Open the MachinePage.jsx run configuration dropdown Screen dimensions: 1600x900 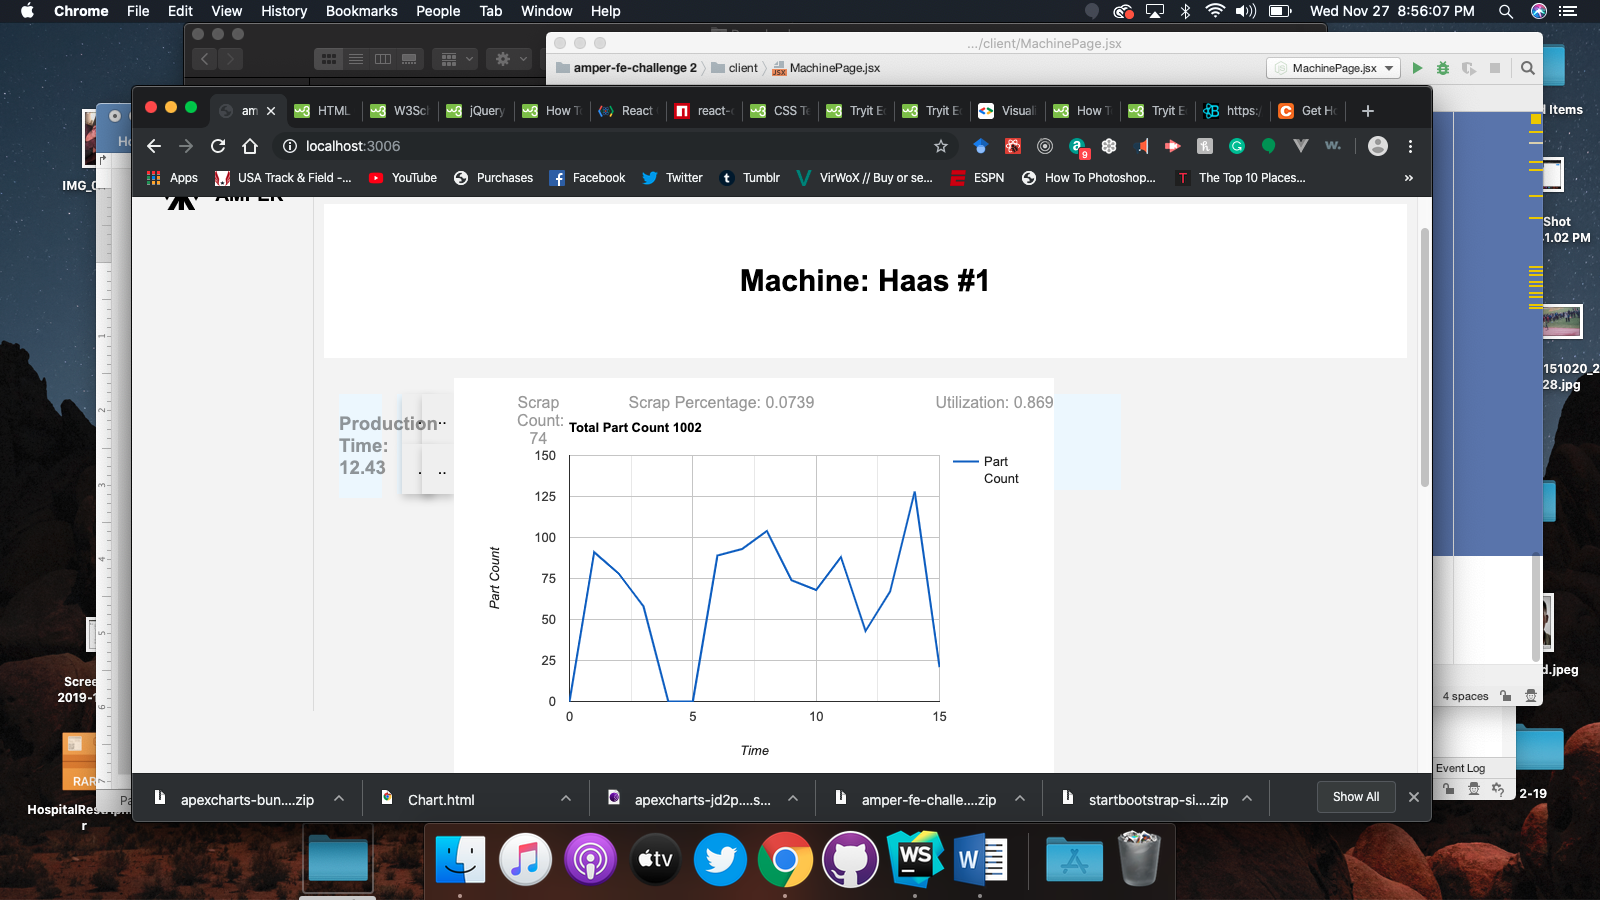pyautogui.click(x=1334, y=68)
